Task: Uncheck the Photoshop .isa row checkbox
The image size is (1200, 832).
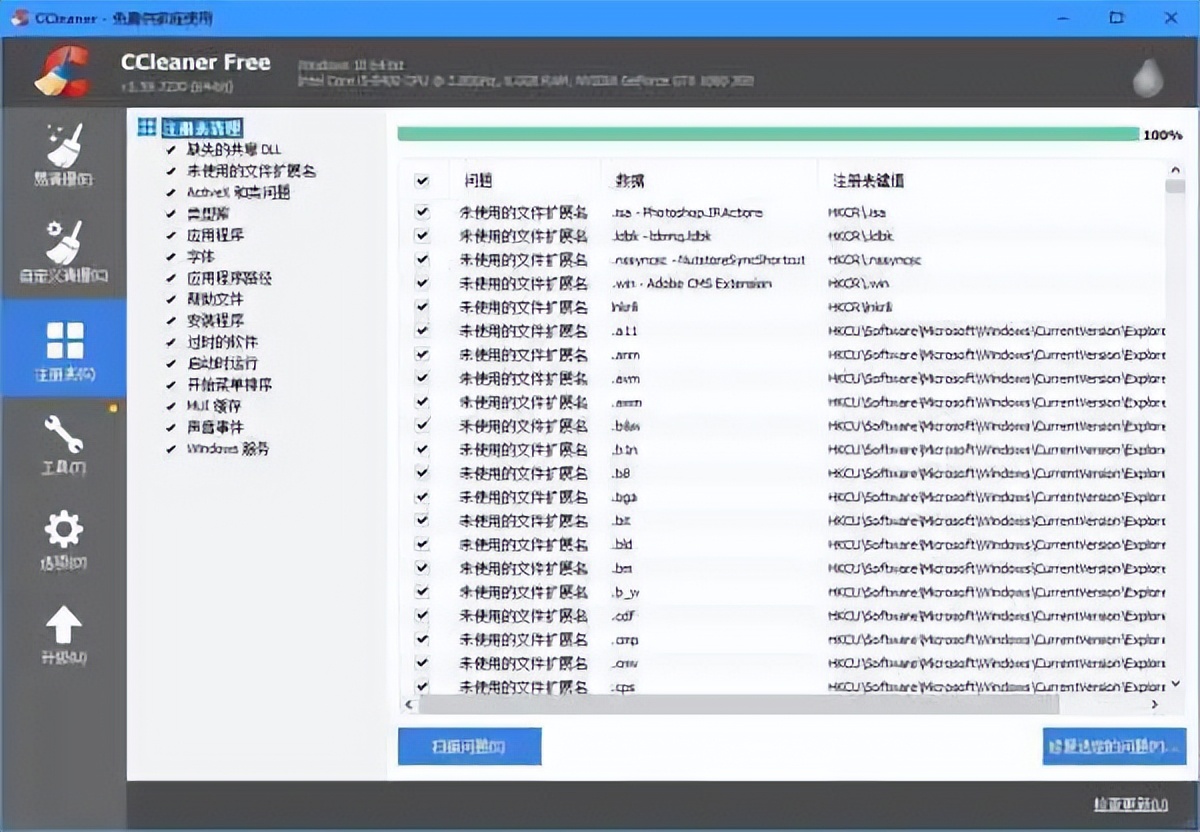Action: tap(421, 212)
